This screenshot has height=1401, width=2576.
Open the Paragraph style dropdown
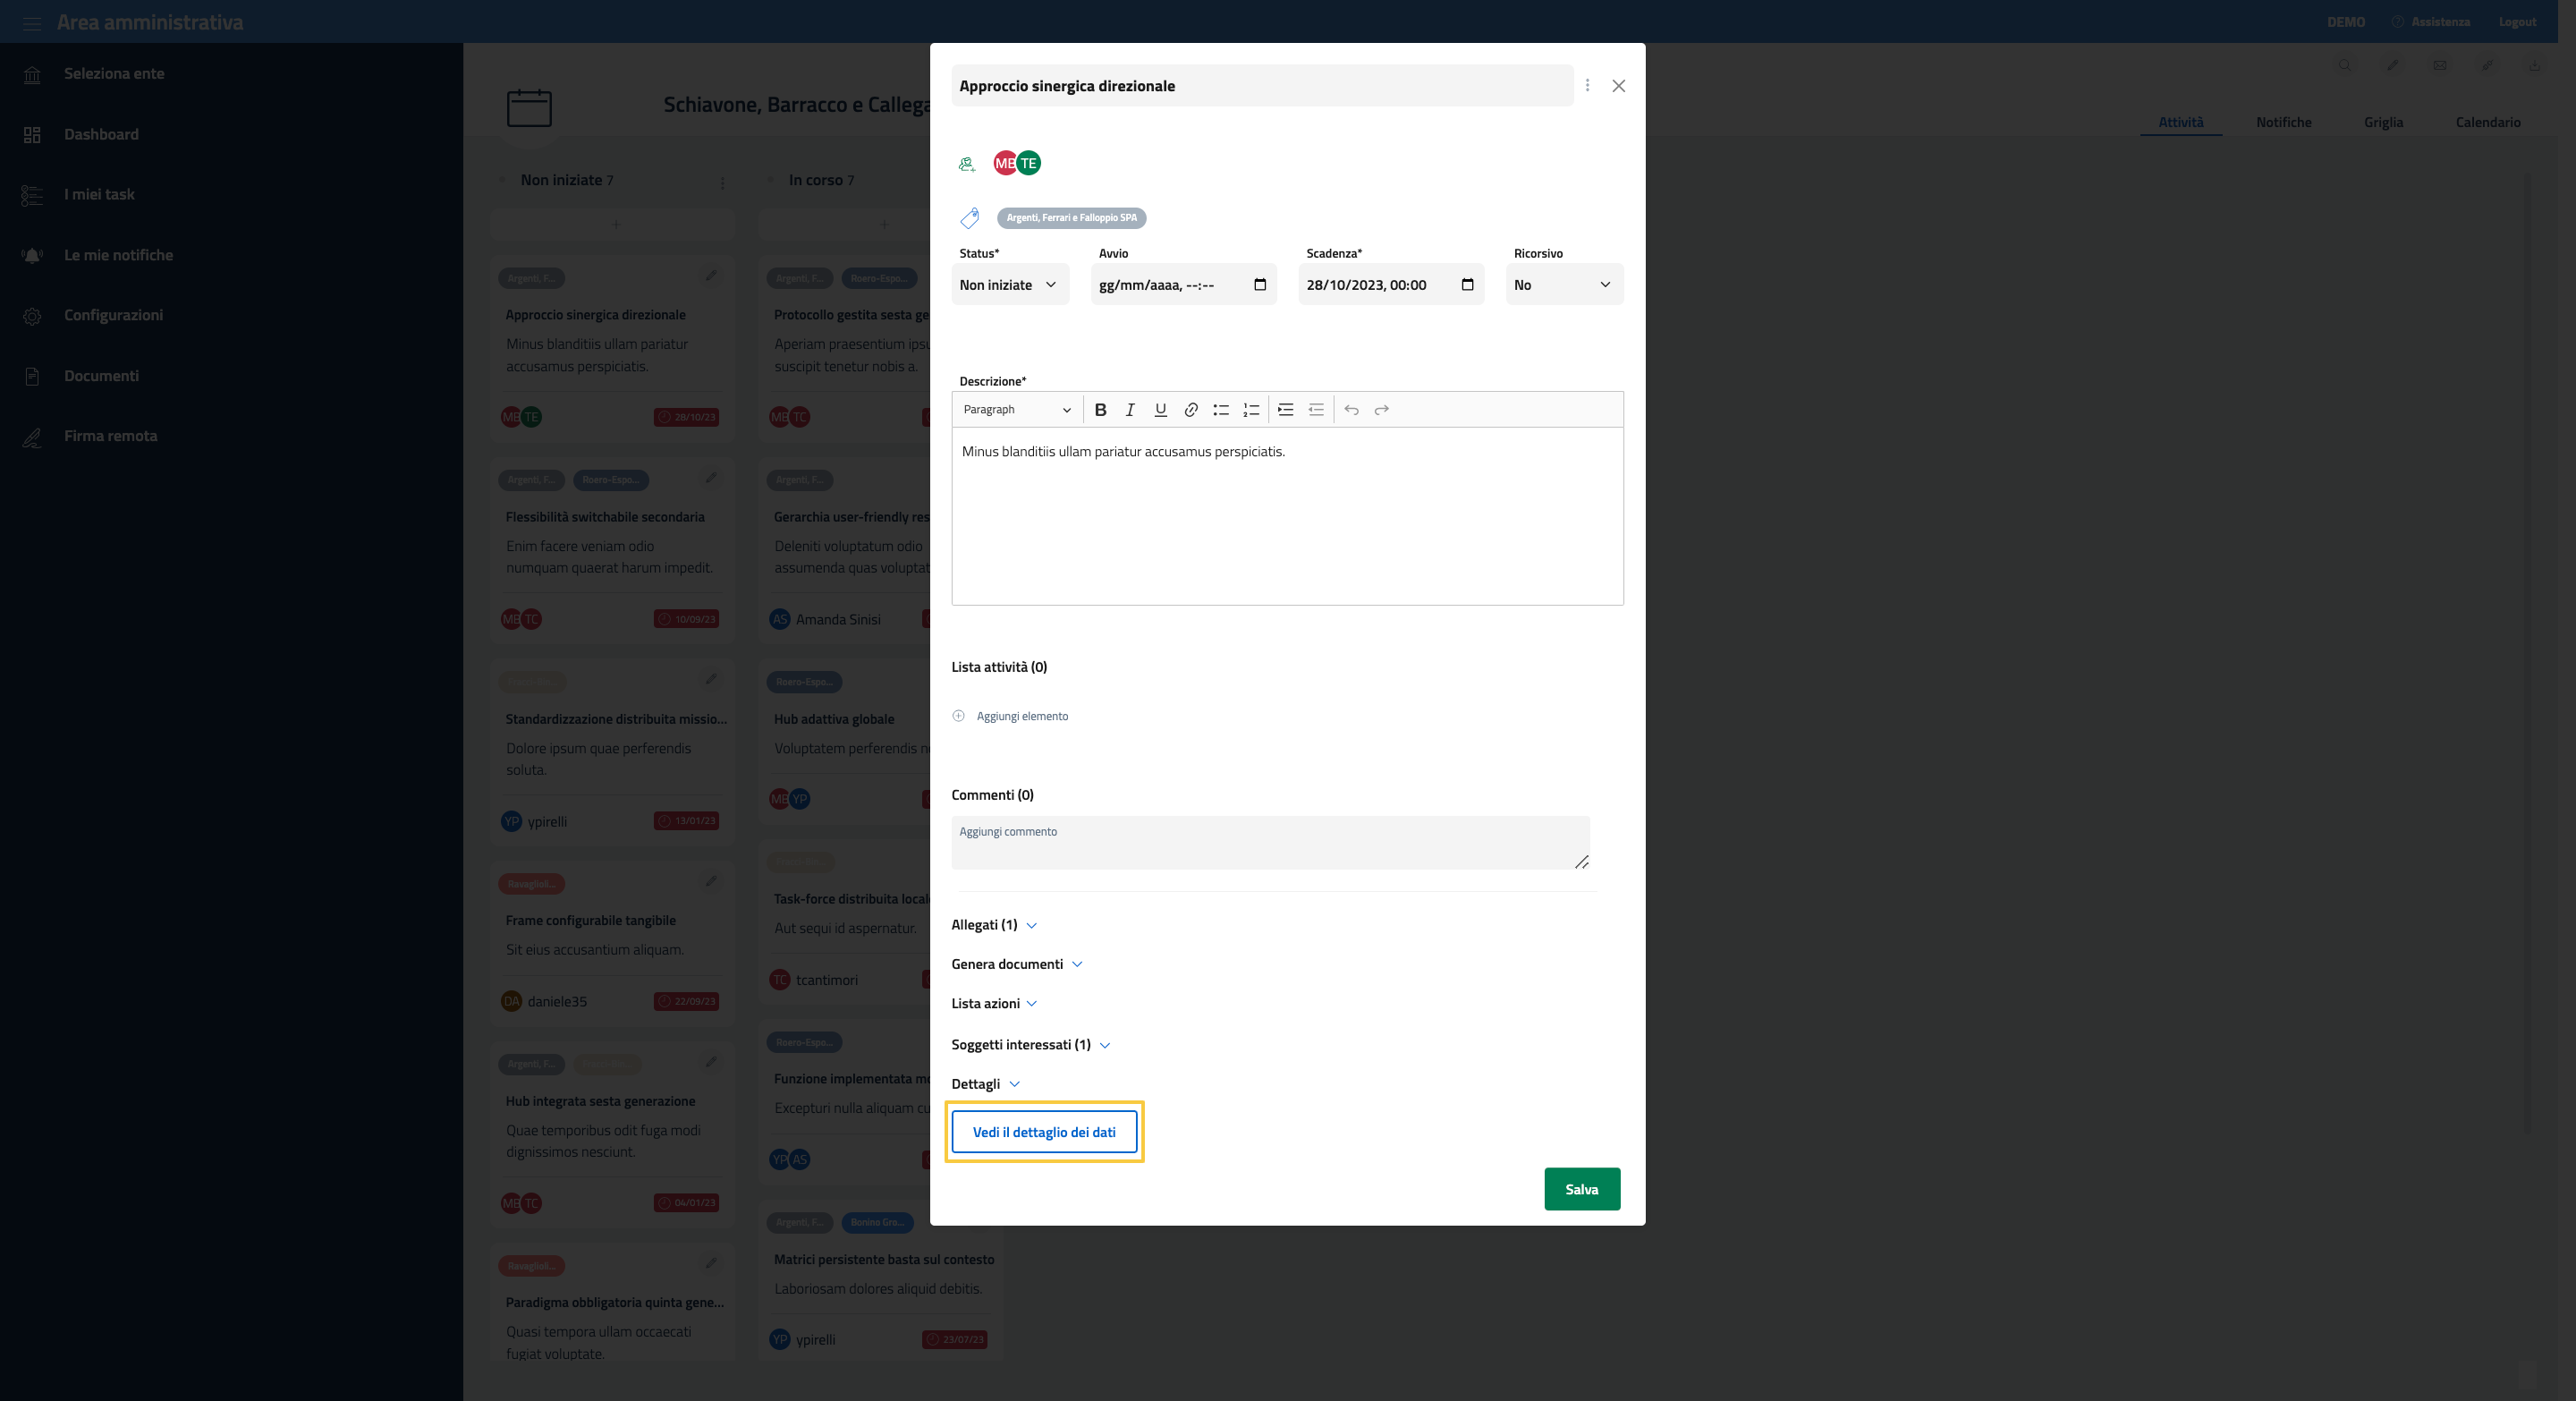(x=1016, y=410)
